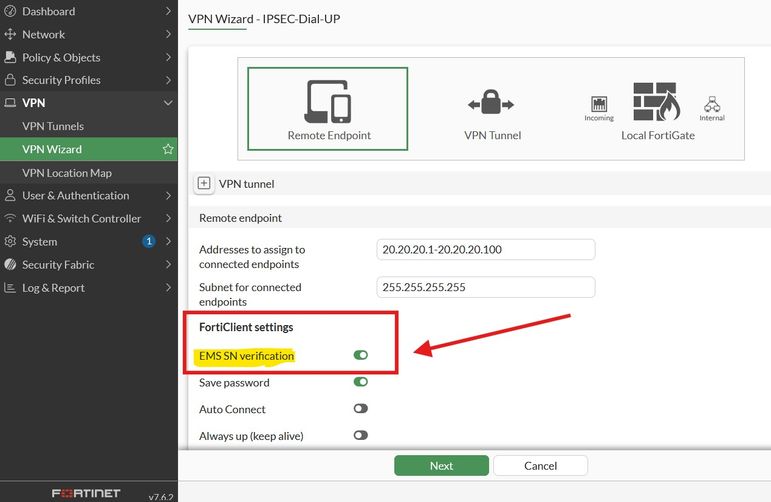771x502 pixels.
Task: Click the FortiClient settings heading
Action: click(x=246, y=327)
